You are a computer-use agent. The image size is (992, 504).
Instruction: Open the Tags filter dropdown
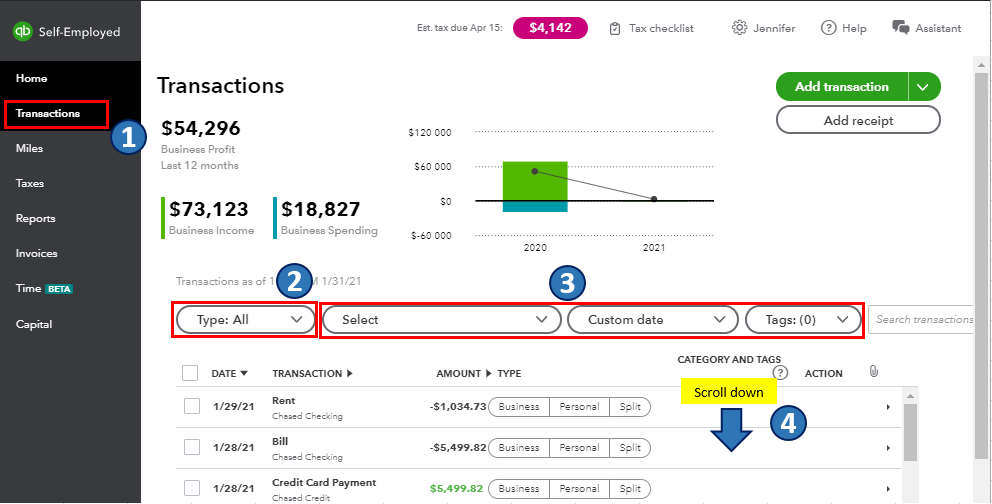tap(802, 320)
